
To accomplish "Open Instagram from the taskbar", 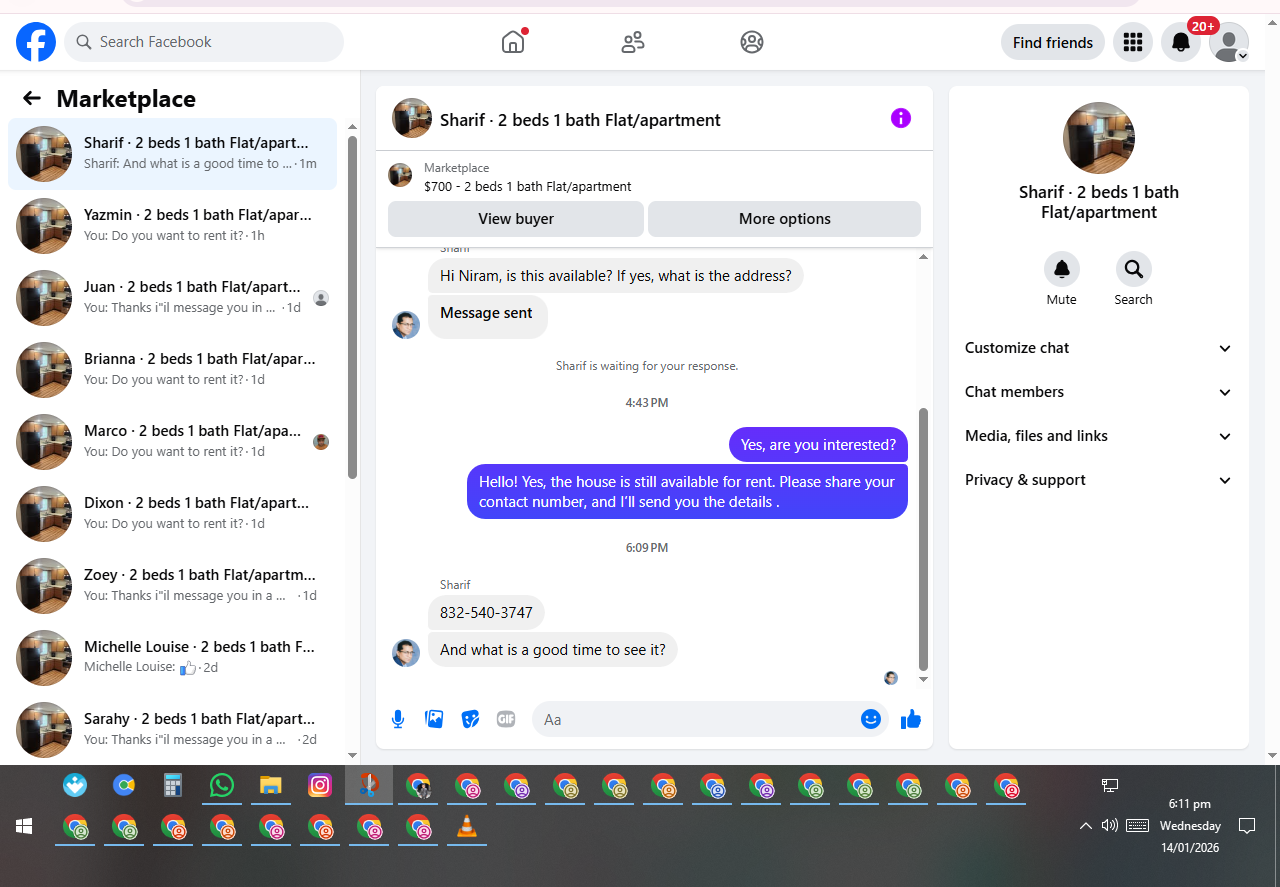I will (x=320, y=786).
